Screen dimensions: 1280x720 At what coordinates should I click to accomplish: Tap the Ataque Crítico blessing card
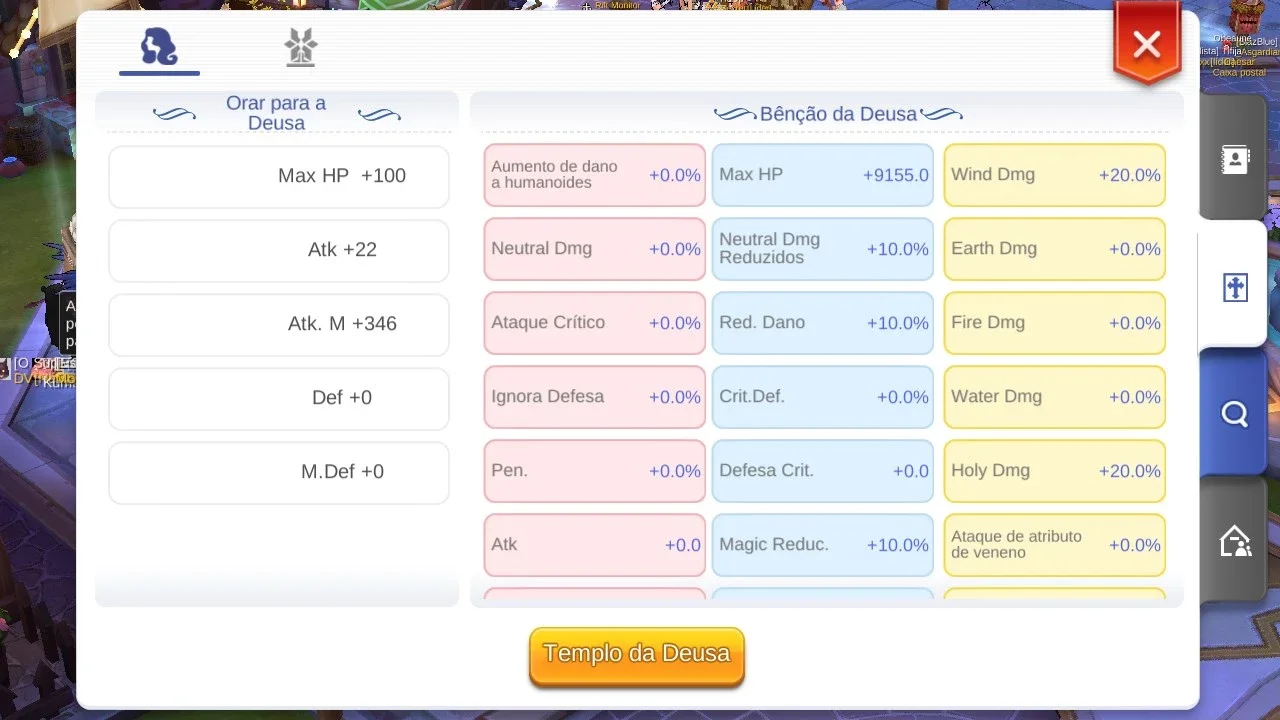coord(595,323)
